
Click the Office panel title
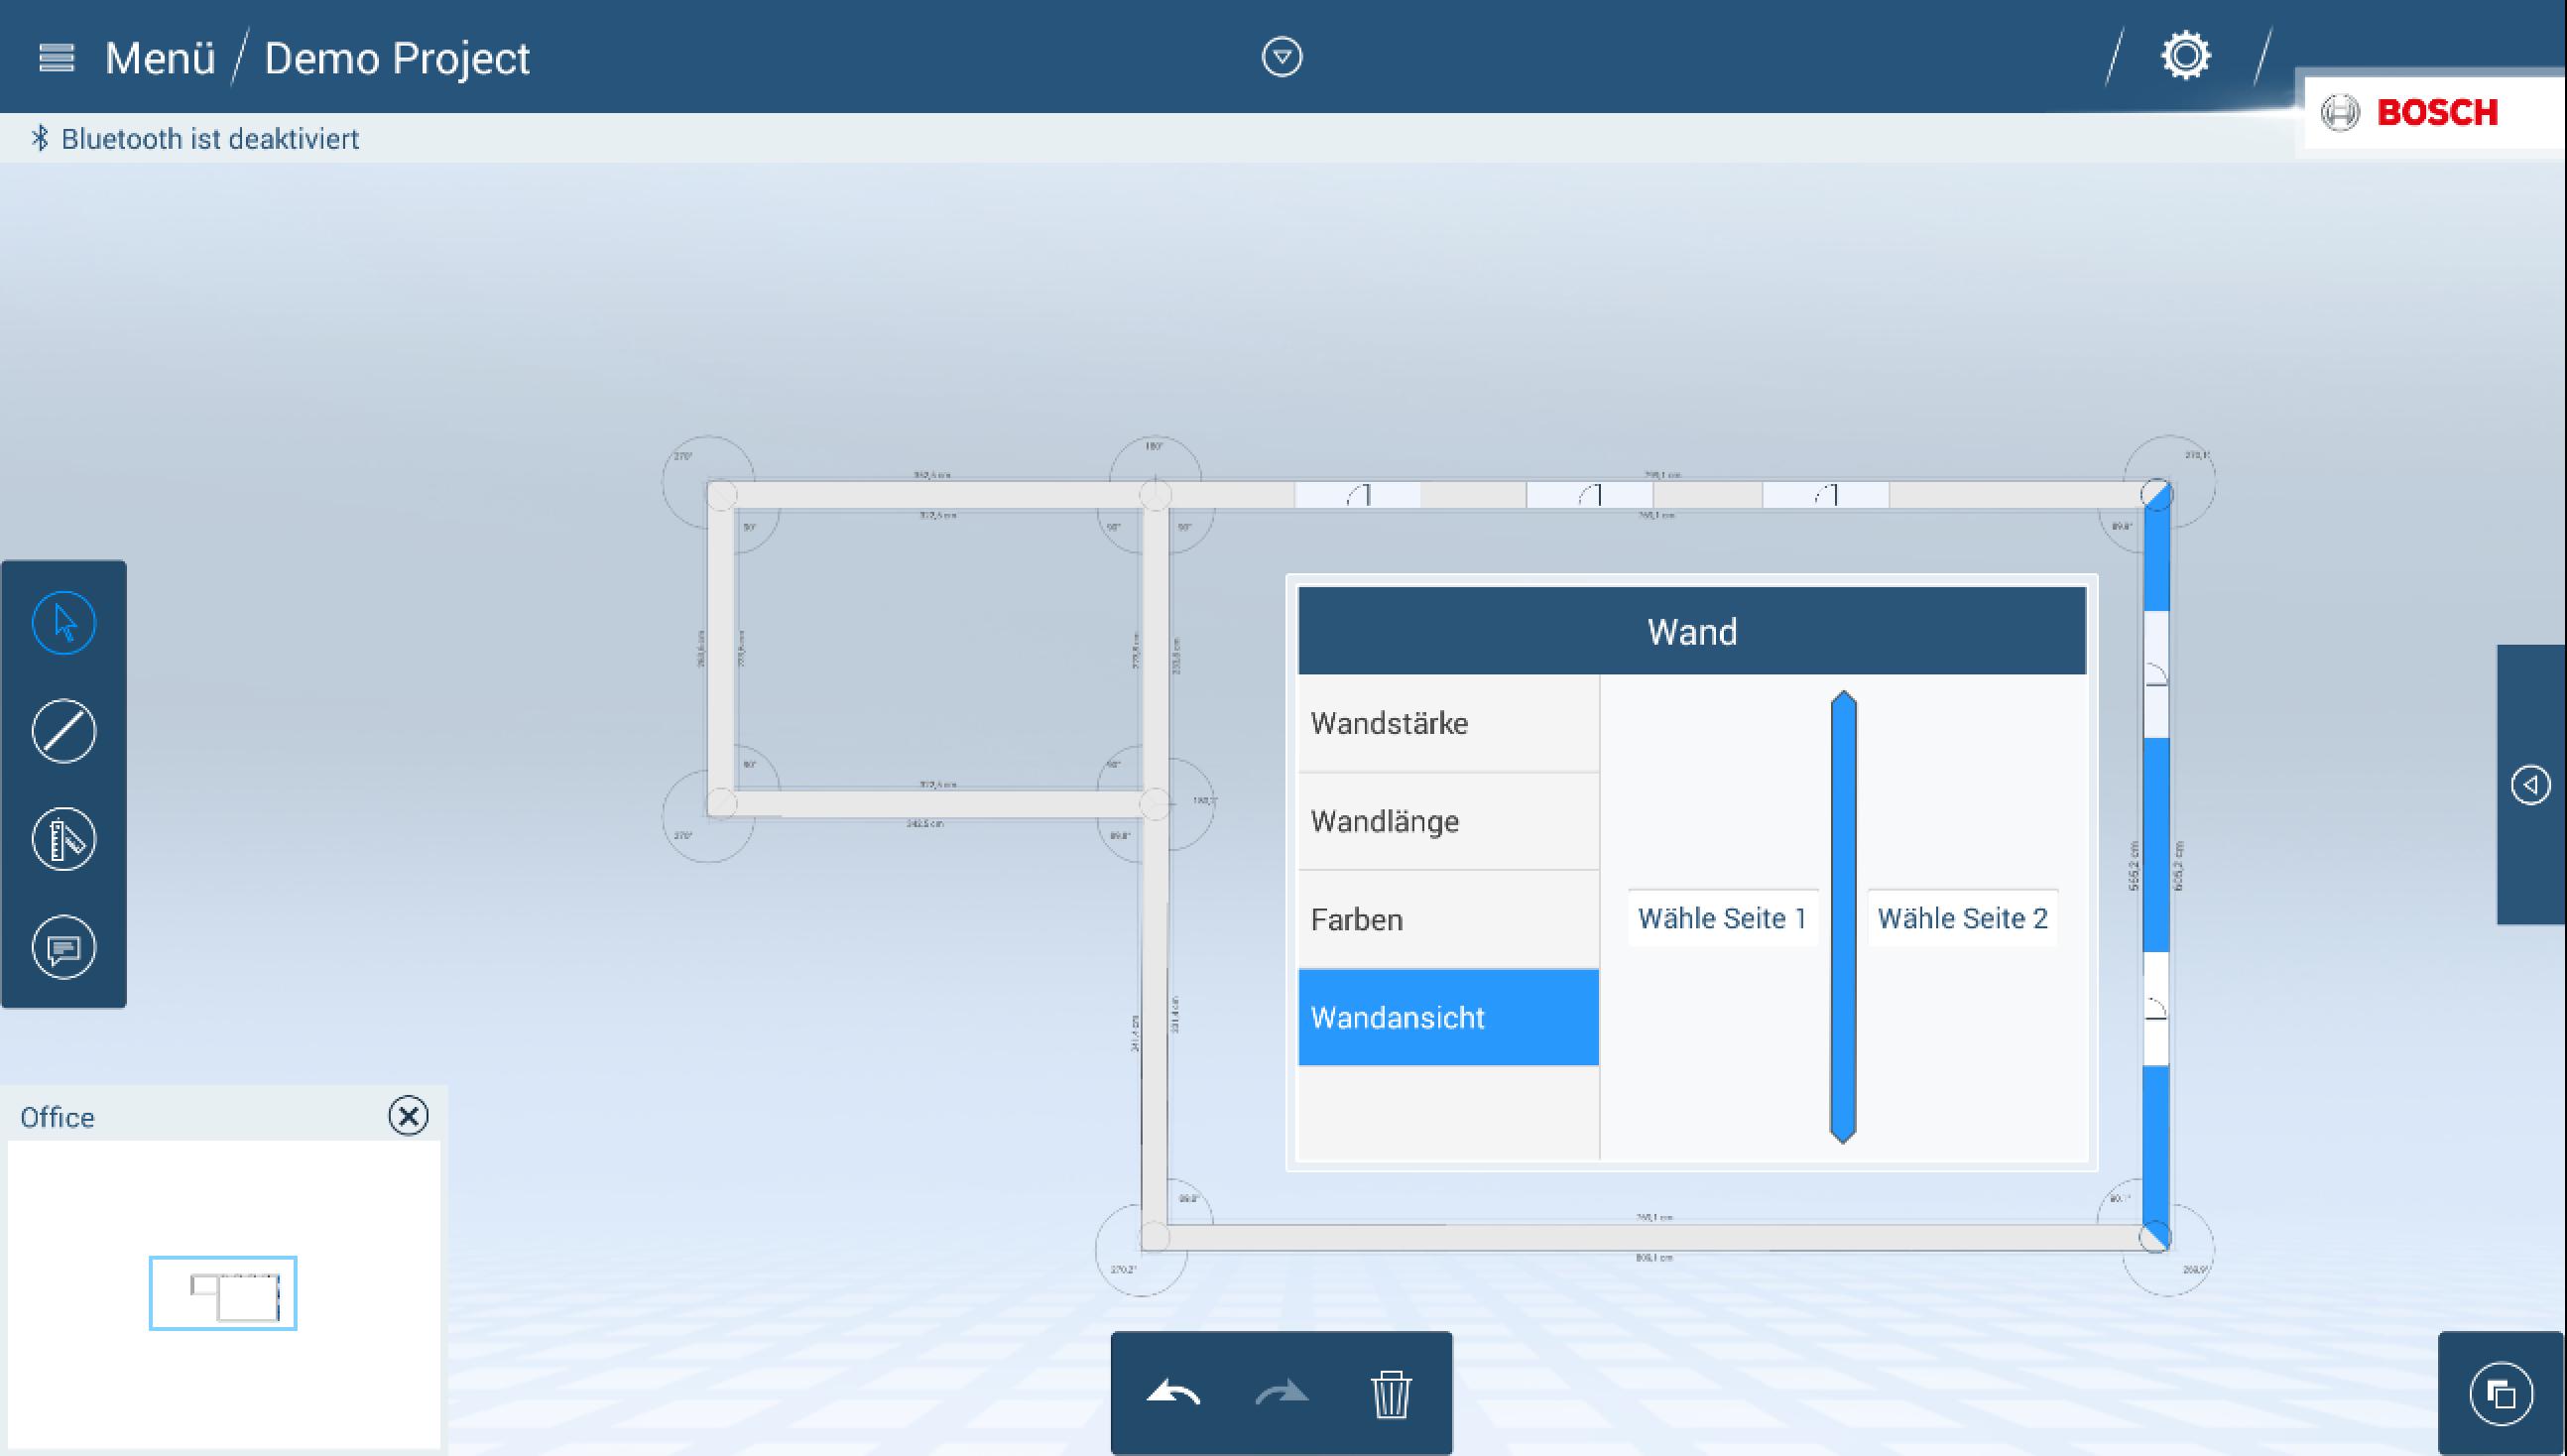(x=57, y=1117)
